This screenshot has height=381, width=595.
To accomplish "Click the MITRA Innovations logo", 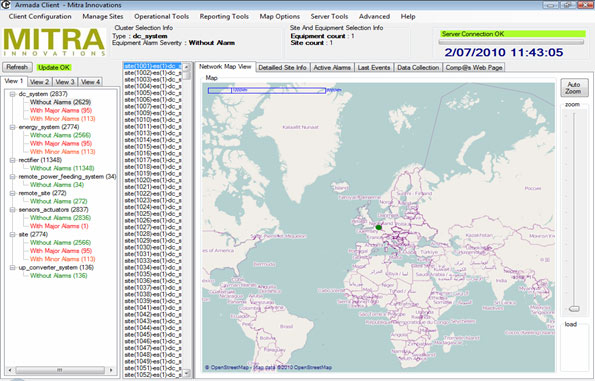I will click(54, 42).
